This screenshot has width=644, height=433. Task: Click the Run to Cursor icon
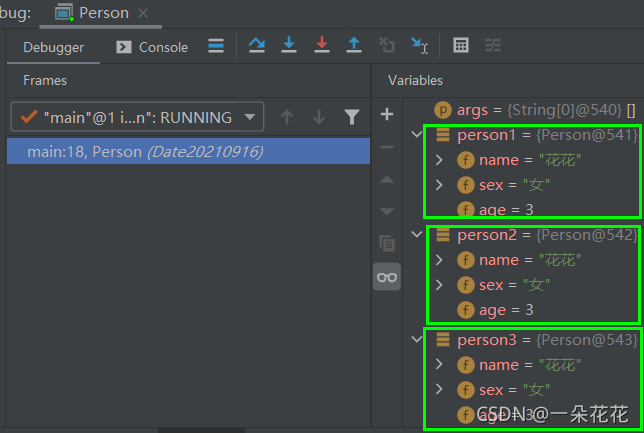(x=419, y=45)
